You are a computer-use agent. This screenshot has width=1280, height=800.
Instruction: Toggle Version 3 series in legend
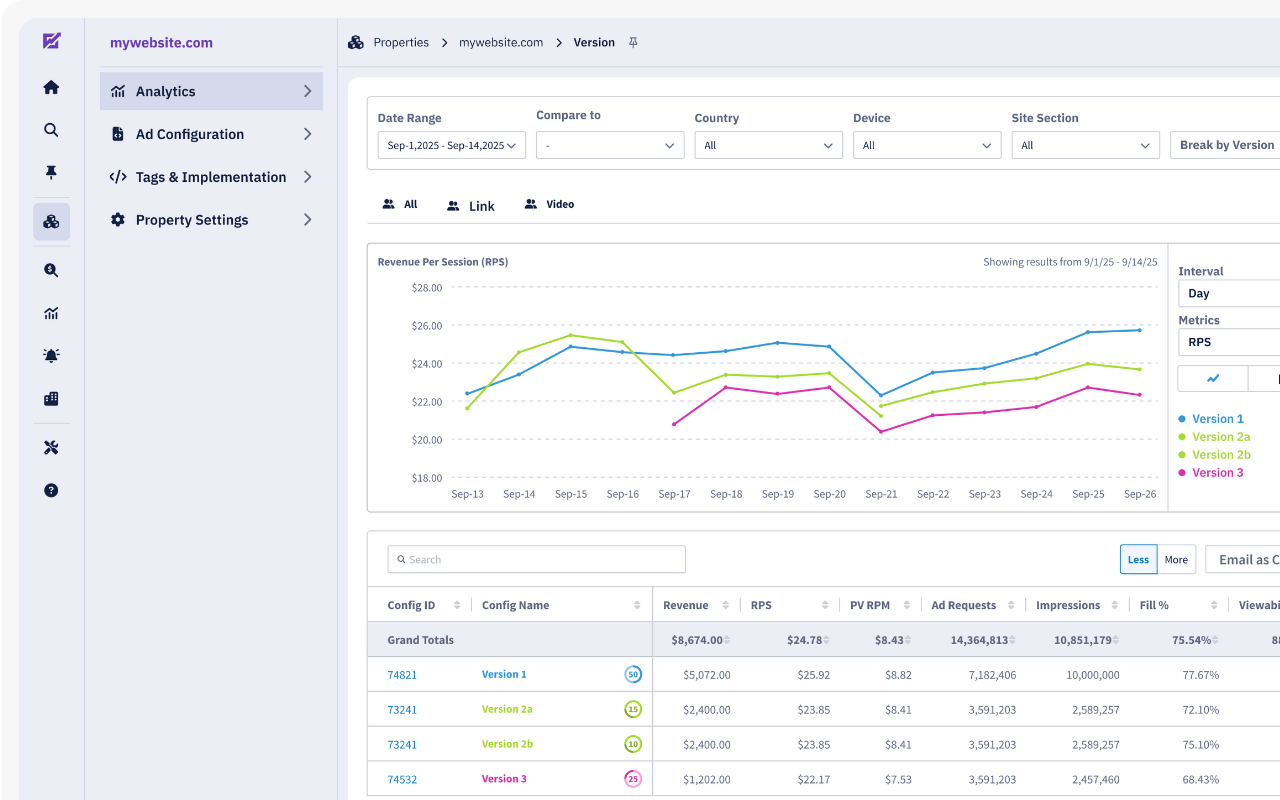coord(1211,473)
